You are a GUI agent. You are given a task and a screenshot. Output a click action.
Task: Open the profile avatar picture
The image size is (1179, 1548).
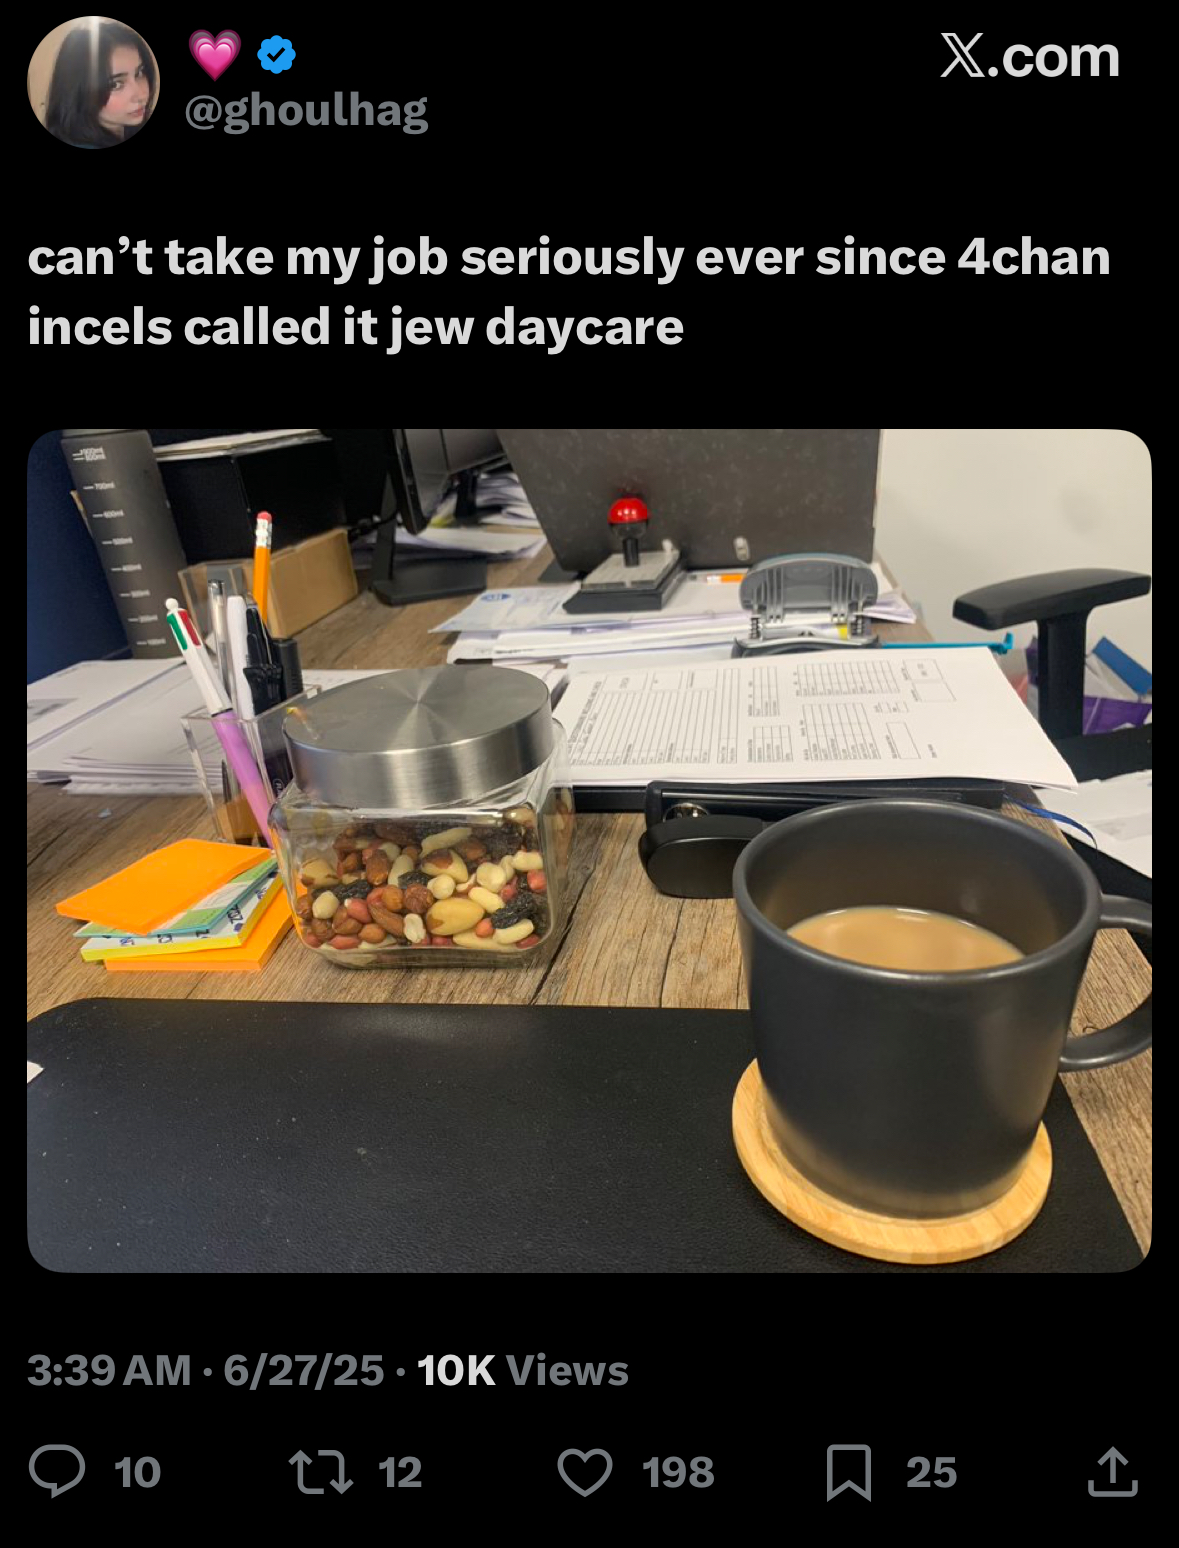(x=94, y=82)
